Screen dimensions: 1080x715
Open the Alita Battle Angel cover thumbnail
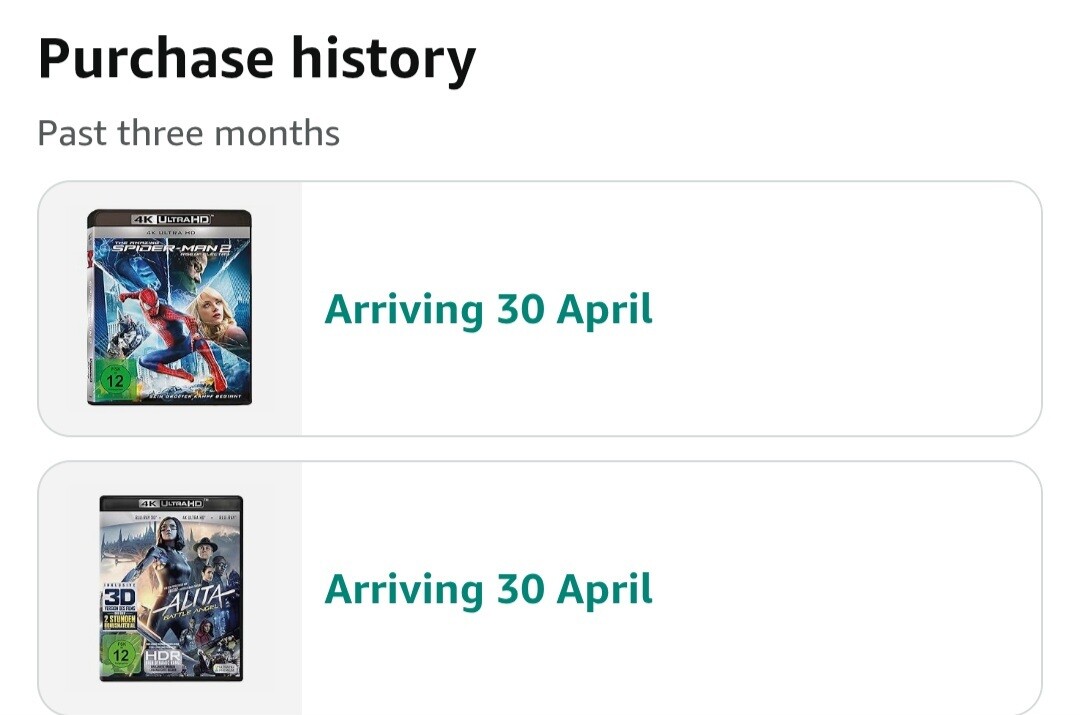(171, 588)
